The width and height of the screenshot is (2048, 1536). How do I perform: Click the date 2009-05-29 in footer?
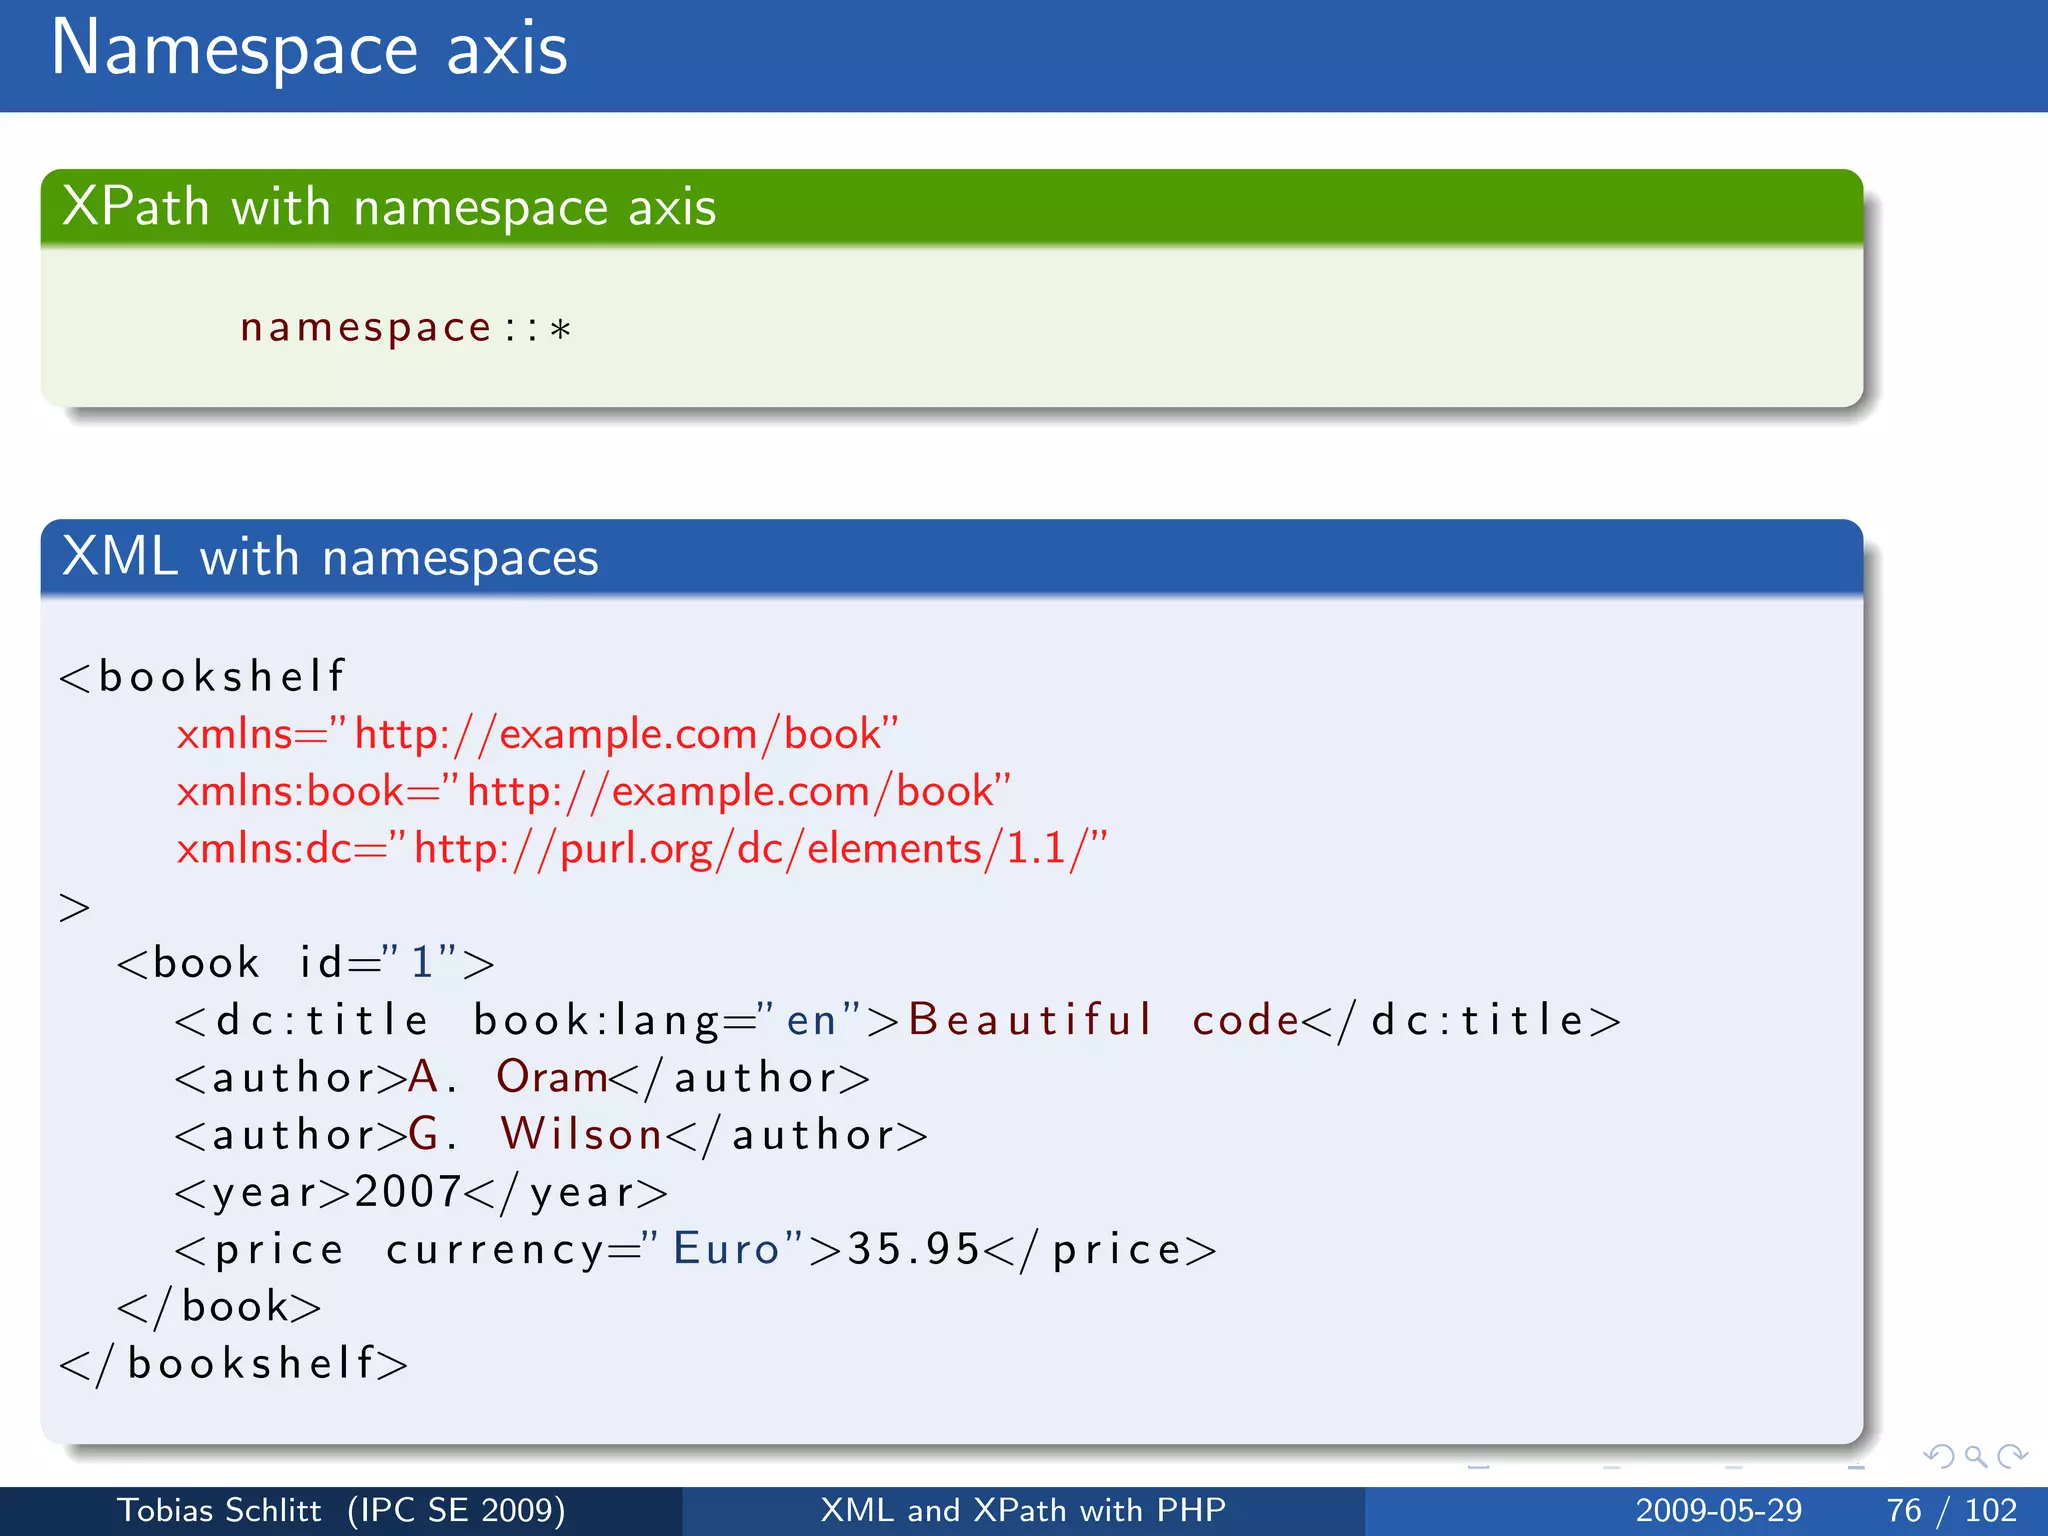tap(1718, 1510)
